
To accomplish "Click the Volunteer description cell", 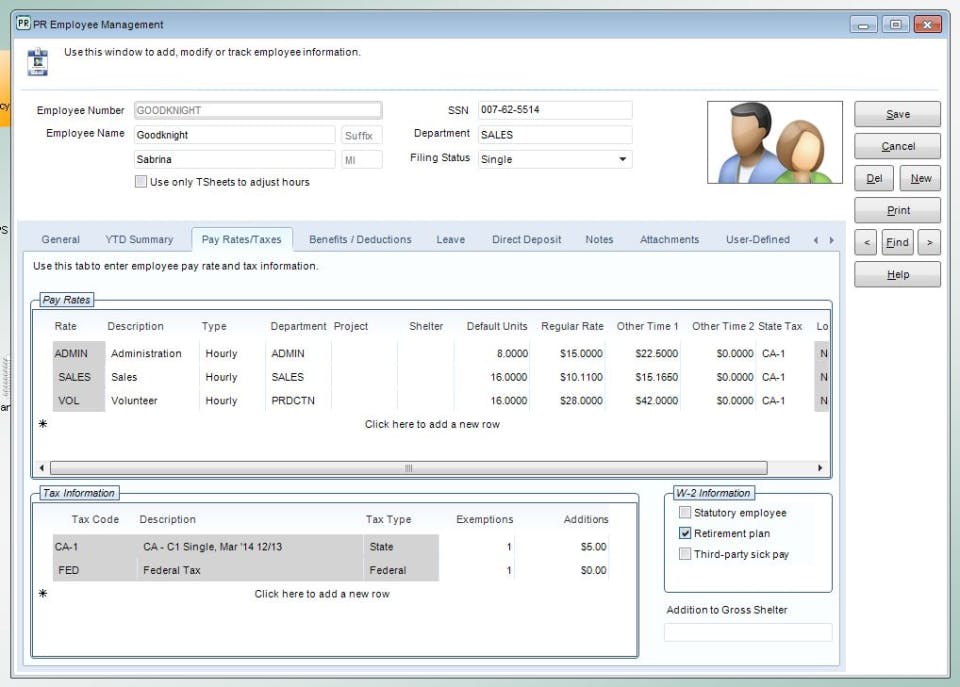I will pos(152,400).
